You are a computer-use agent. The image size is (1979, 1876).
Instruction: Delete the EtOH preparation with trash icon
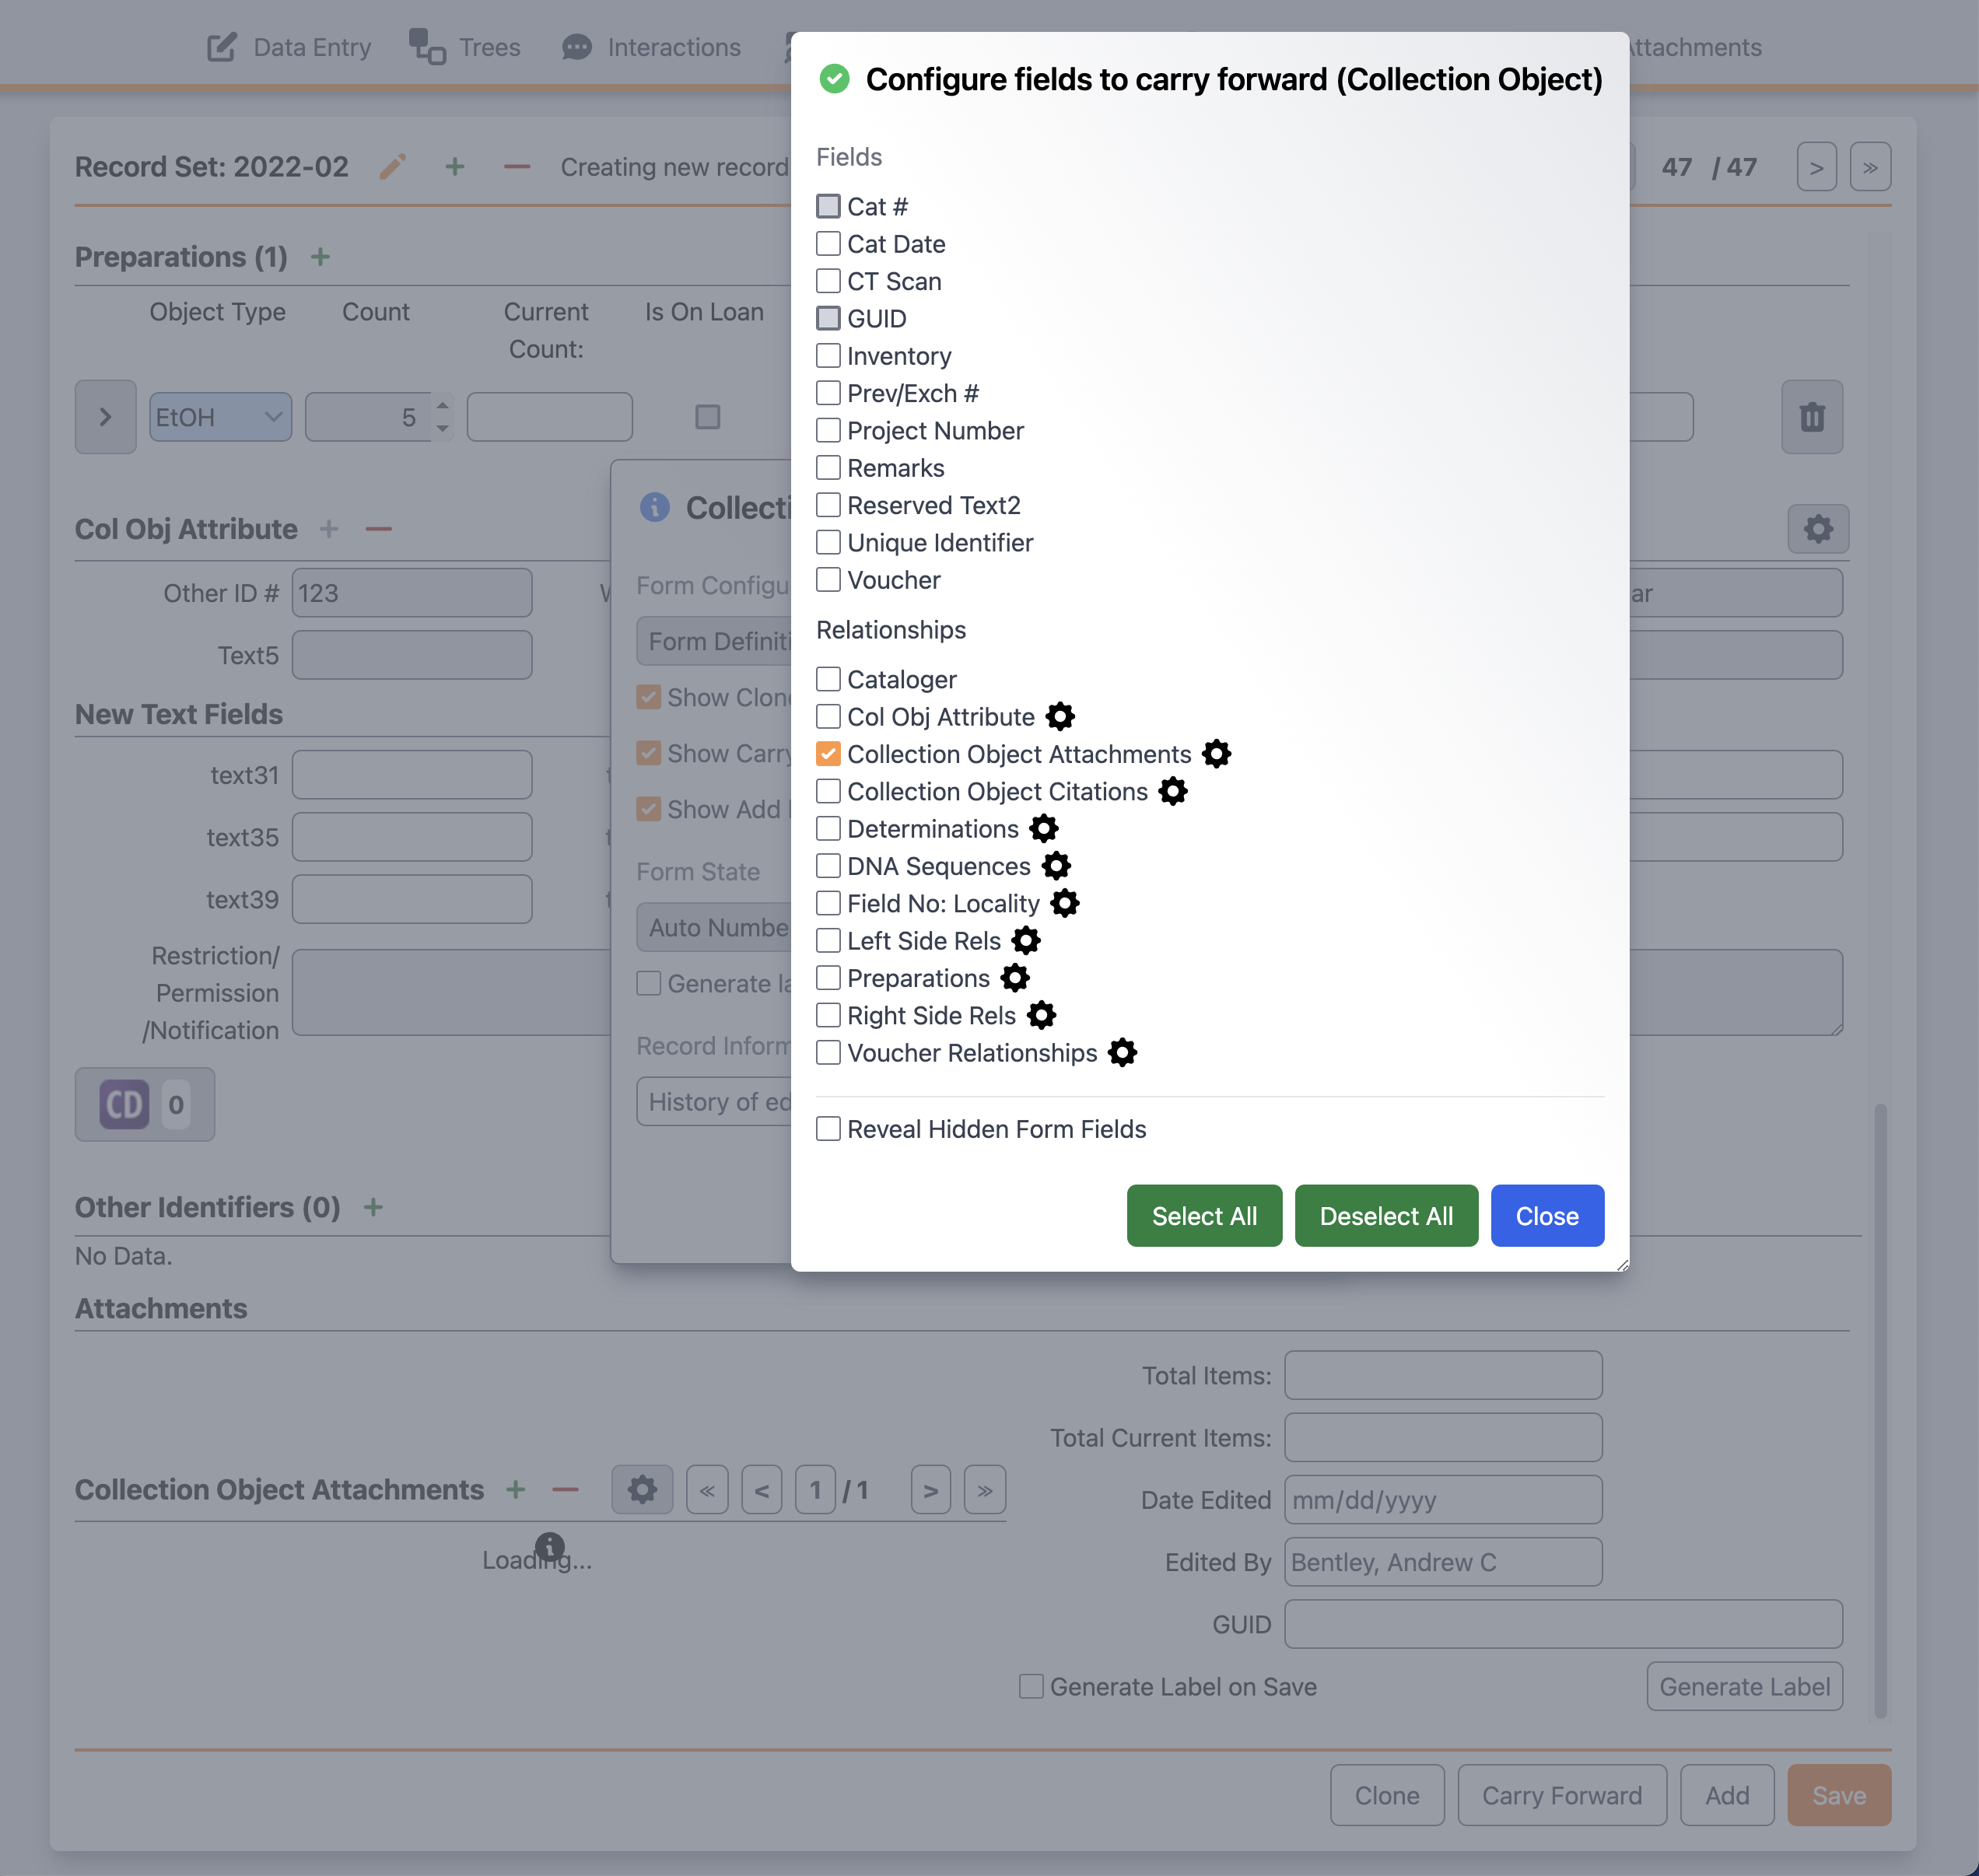(1812, 416)
